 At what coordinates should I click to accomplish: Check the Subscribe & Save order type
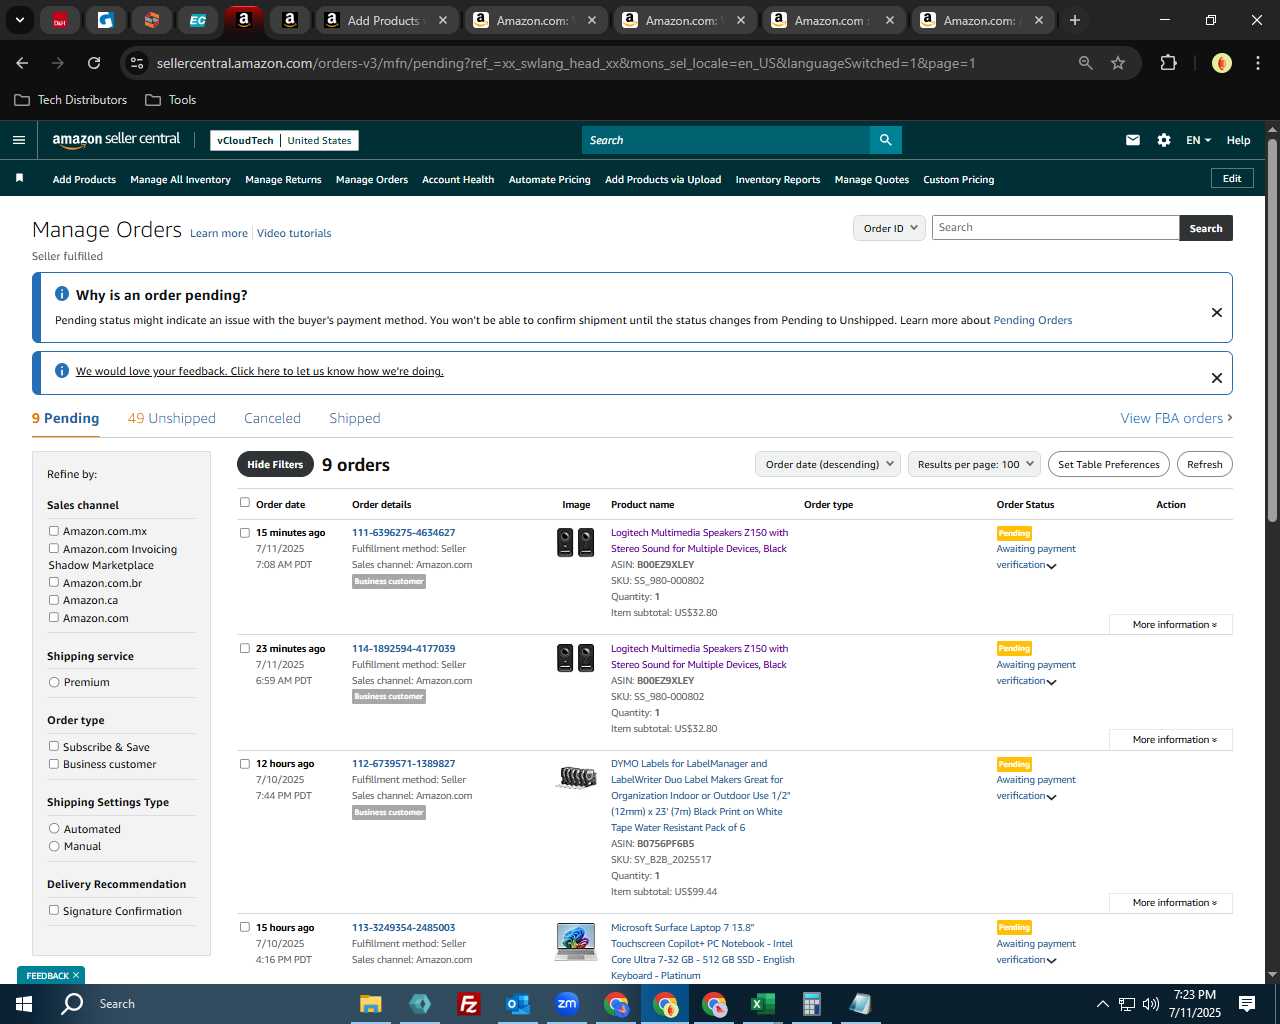coord(54,746)
